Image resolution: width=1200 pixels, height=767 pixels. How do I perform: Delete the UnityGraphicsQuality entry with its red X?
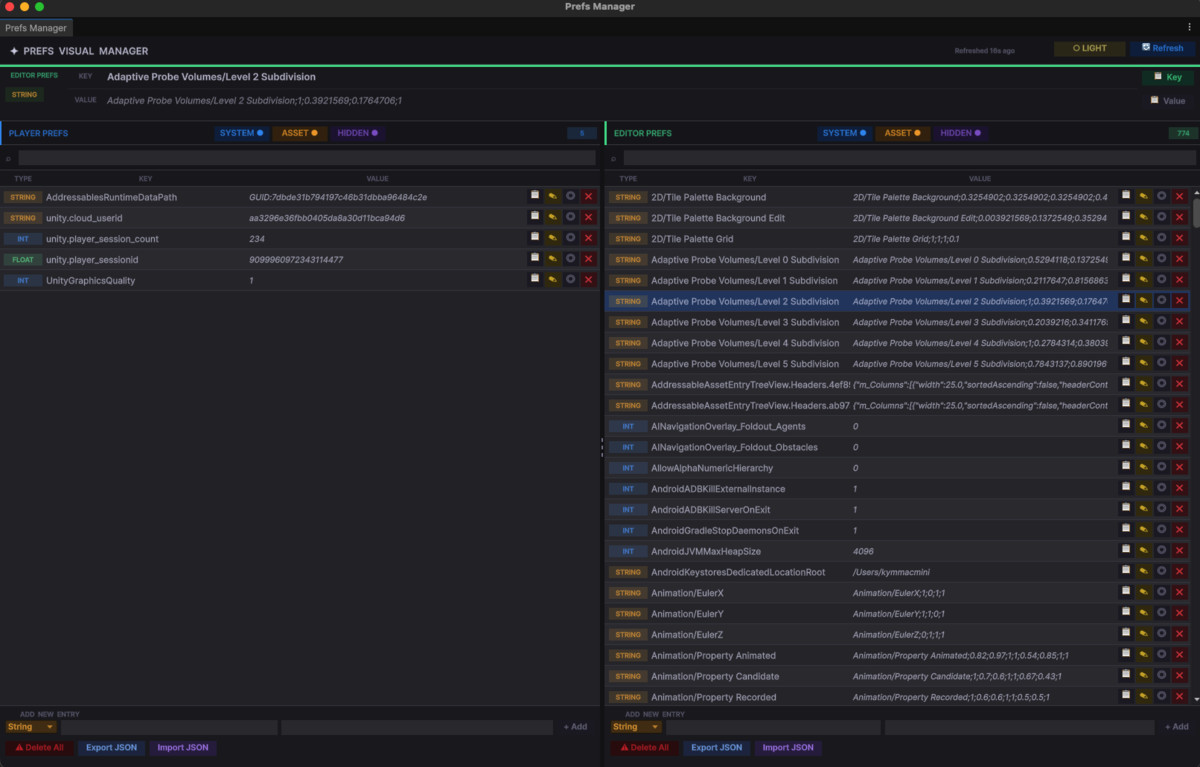click(588, 280)
